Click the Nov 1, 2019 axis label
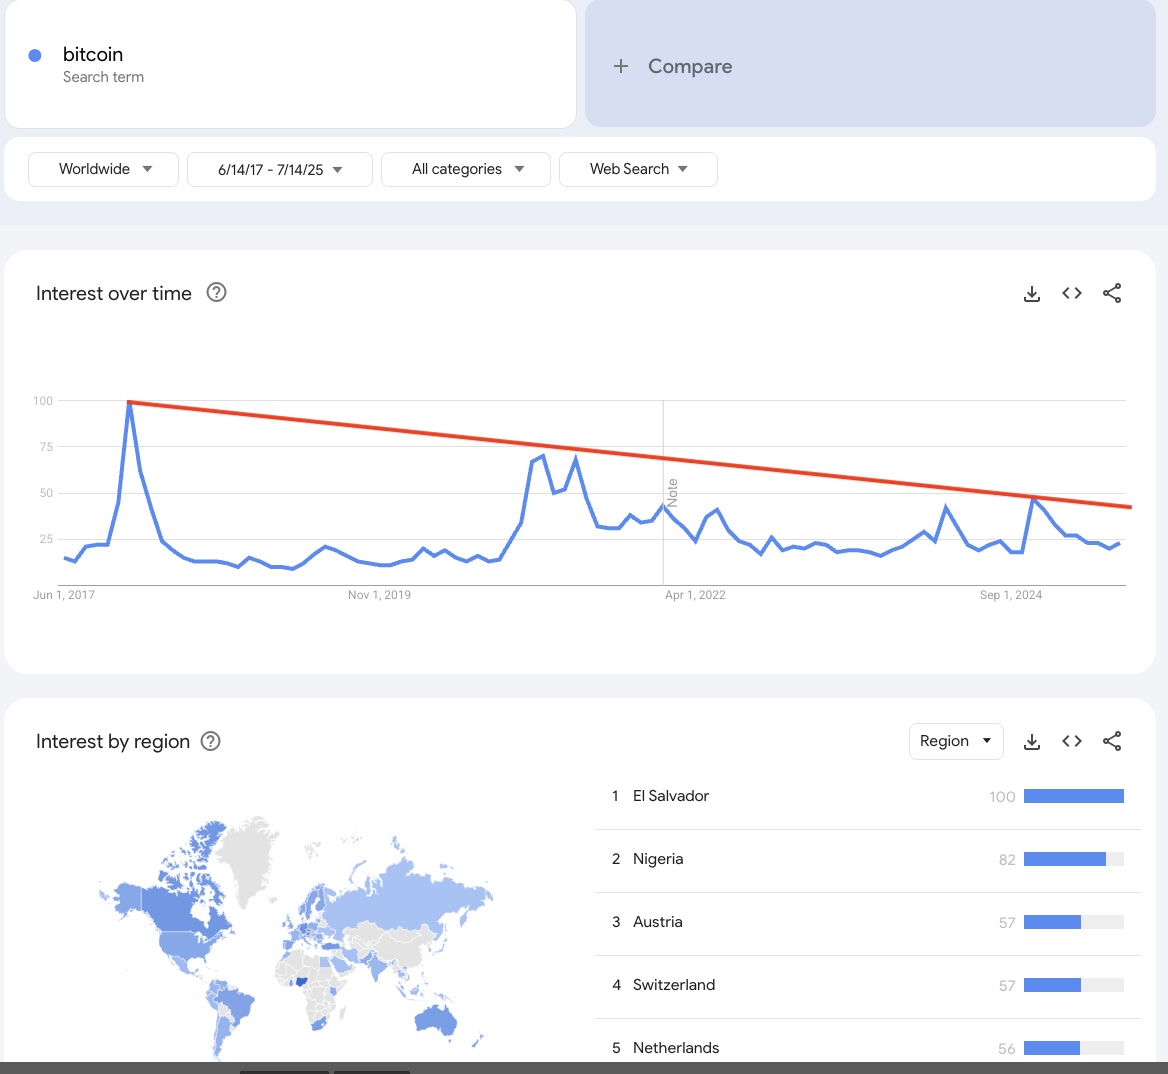 pos(379,595)
